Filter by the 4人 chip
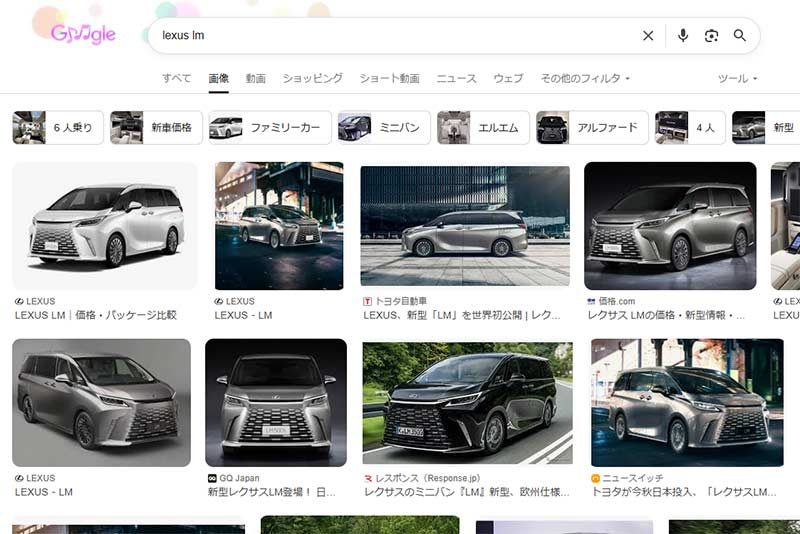The height and width of the screenshot is (534, 800). pyautogui.click(x=690, y=128)
